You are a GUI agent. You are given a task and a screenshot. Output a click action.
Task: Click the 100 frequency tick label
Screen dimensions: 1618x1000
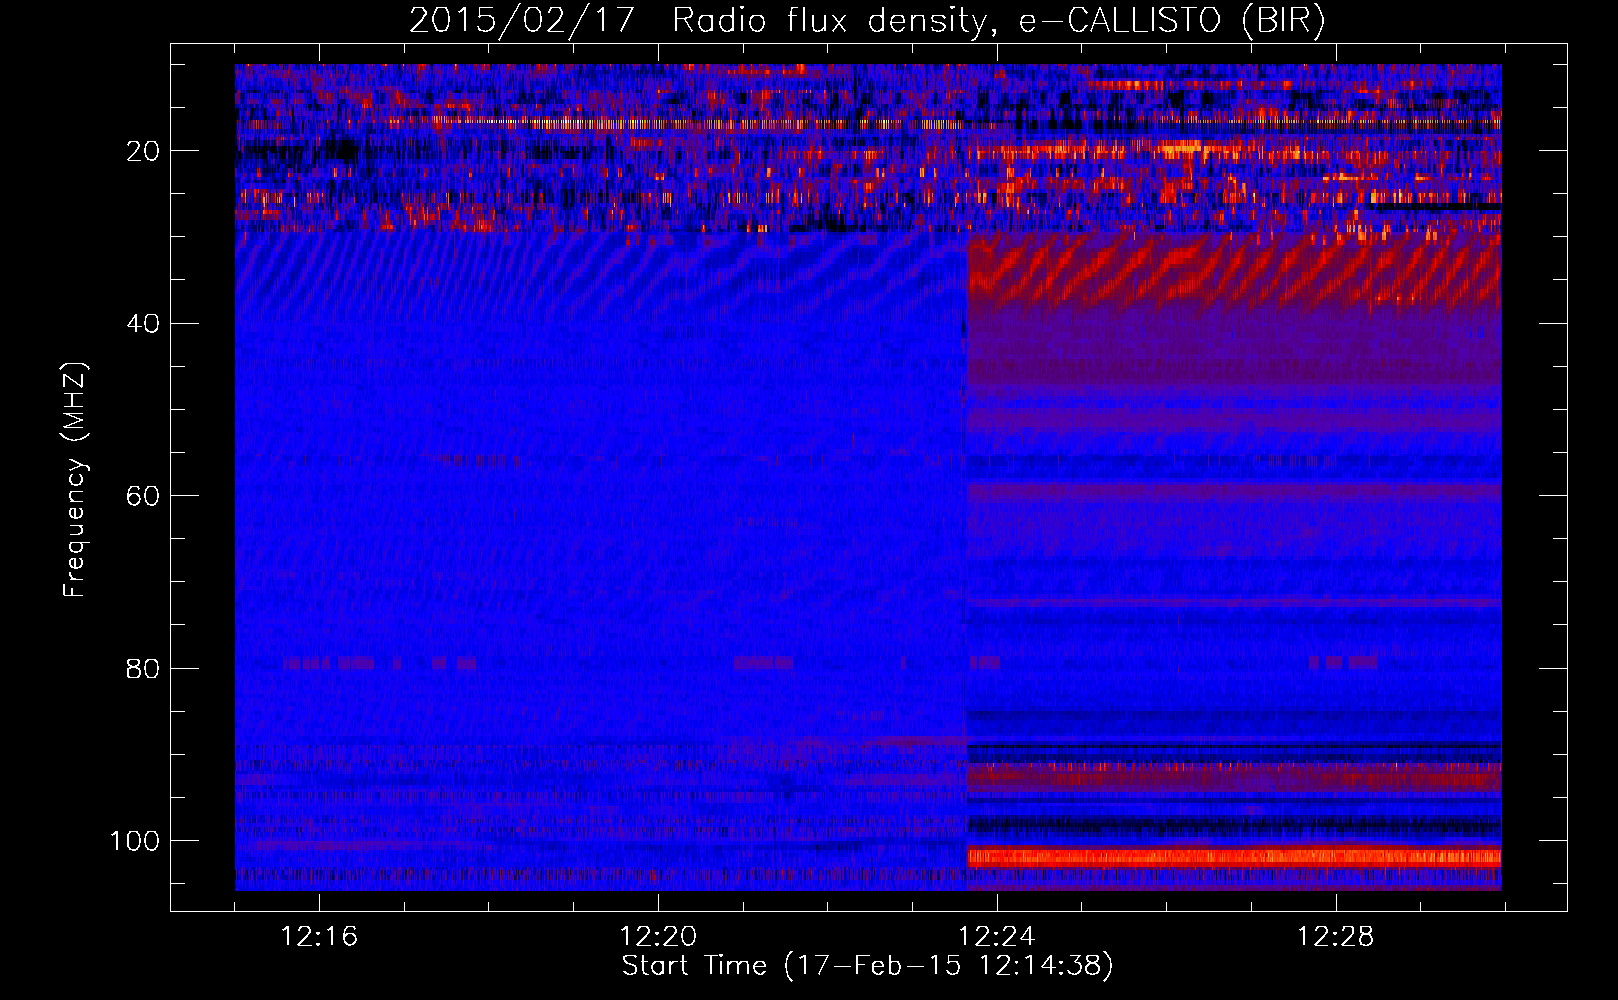[x=135, y=841]
